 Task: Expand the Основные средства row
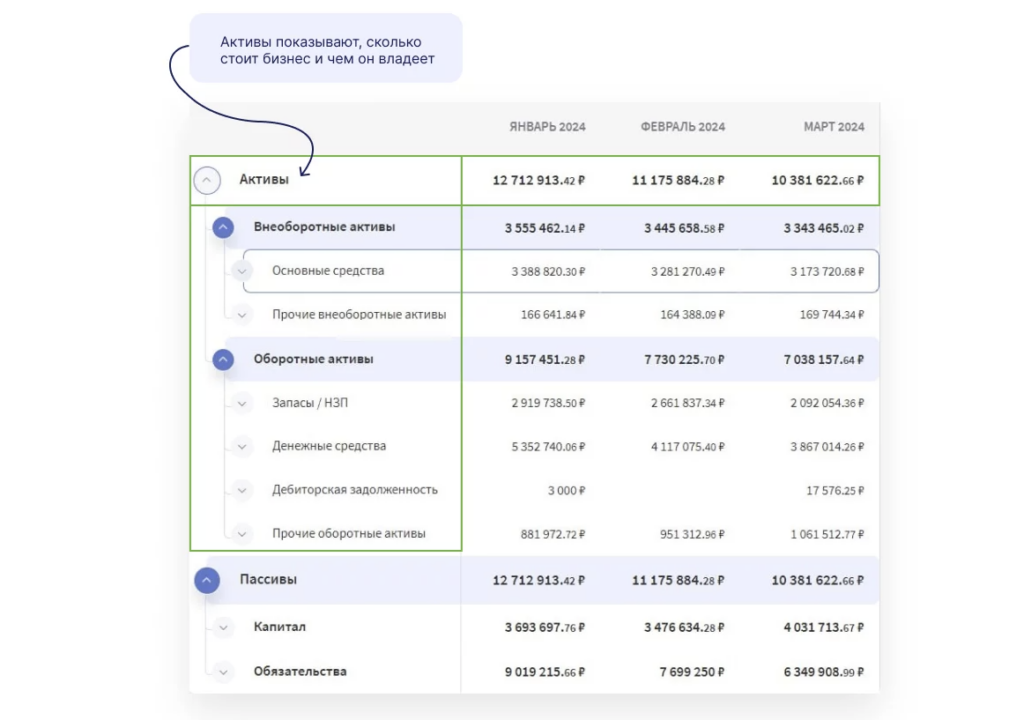pyautogui.click(x=241, y=271)
